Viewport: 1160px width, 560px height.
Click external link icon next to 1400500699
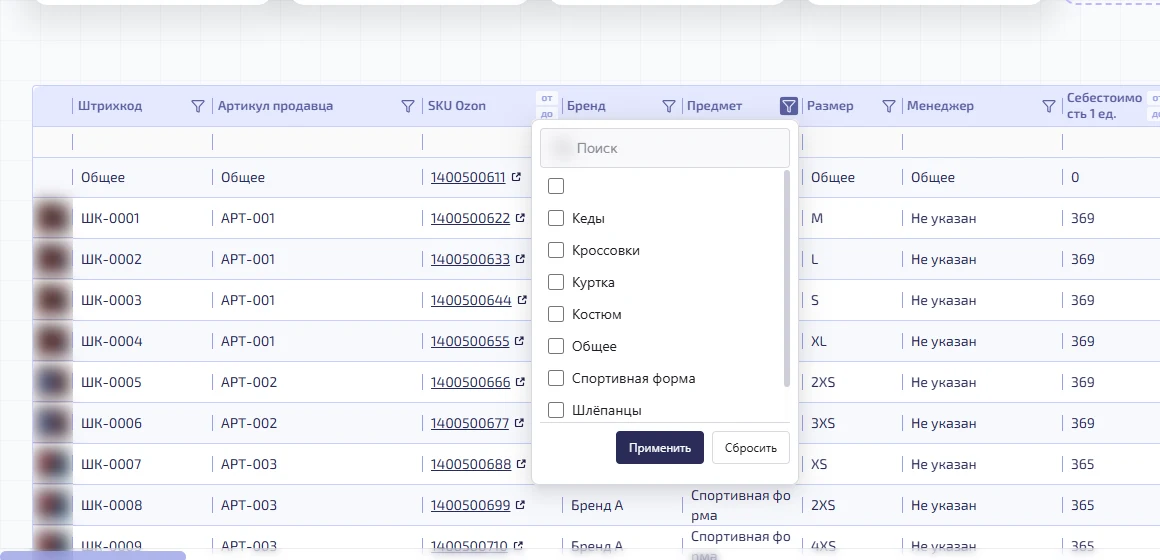pos(521,505)
